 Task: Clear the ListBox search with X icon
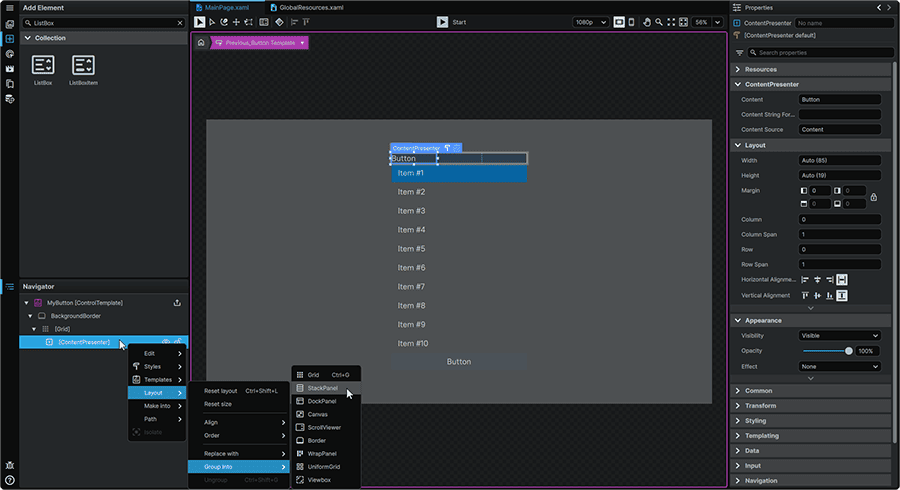click(180, 23)
